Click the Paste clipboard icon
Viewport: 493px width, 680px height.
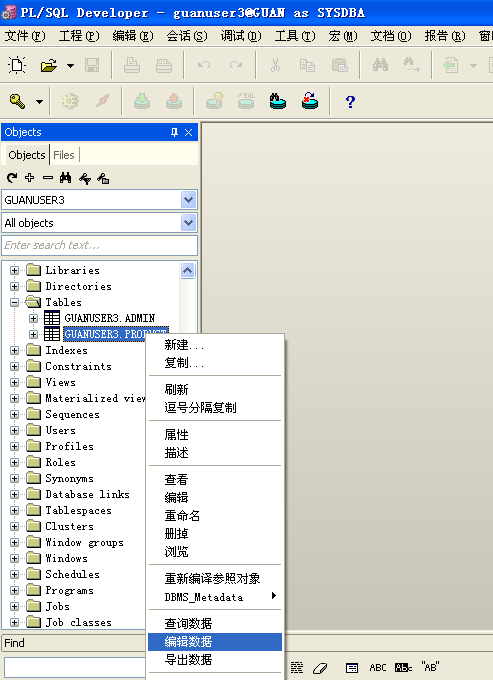[x=340, y=65]
